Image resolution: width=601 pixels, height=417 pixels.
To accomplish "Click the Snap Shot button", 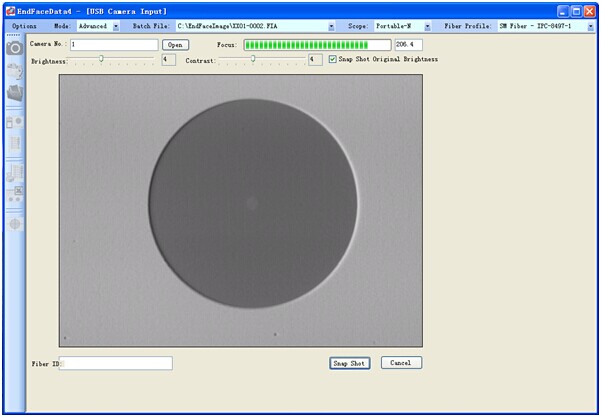I will pos(350,363).
